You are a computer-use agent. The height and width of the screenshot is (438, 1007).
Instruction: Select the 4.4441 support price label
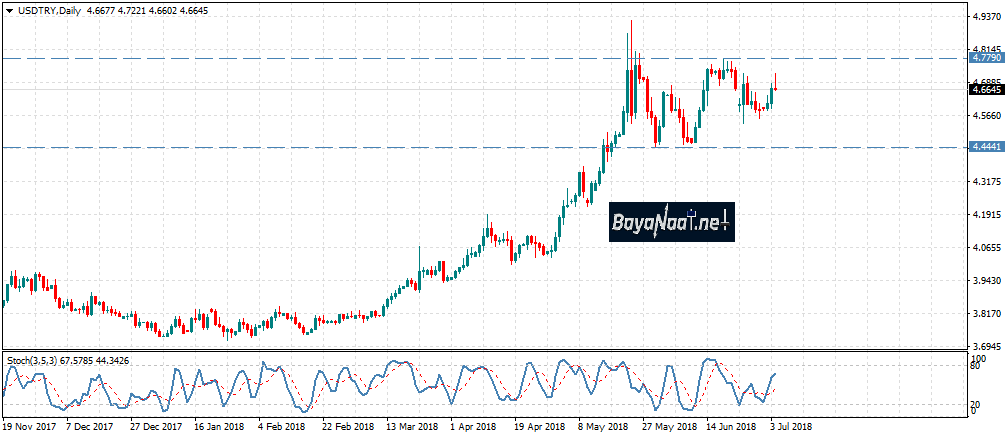(985, 147)
